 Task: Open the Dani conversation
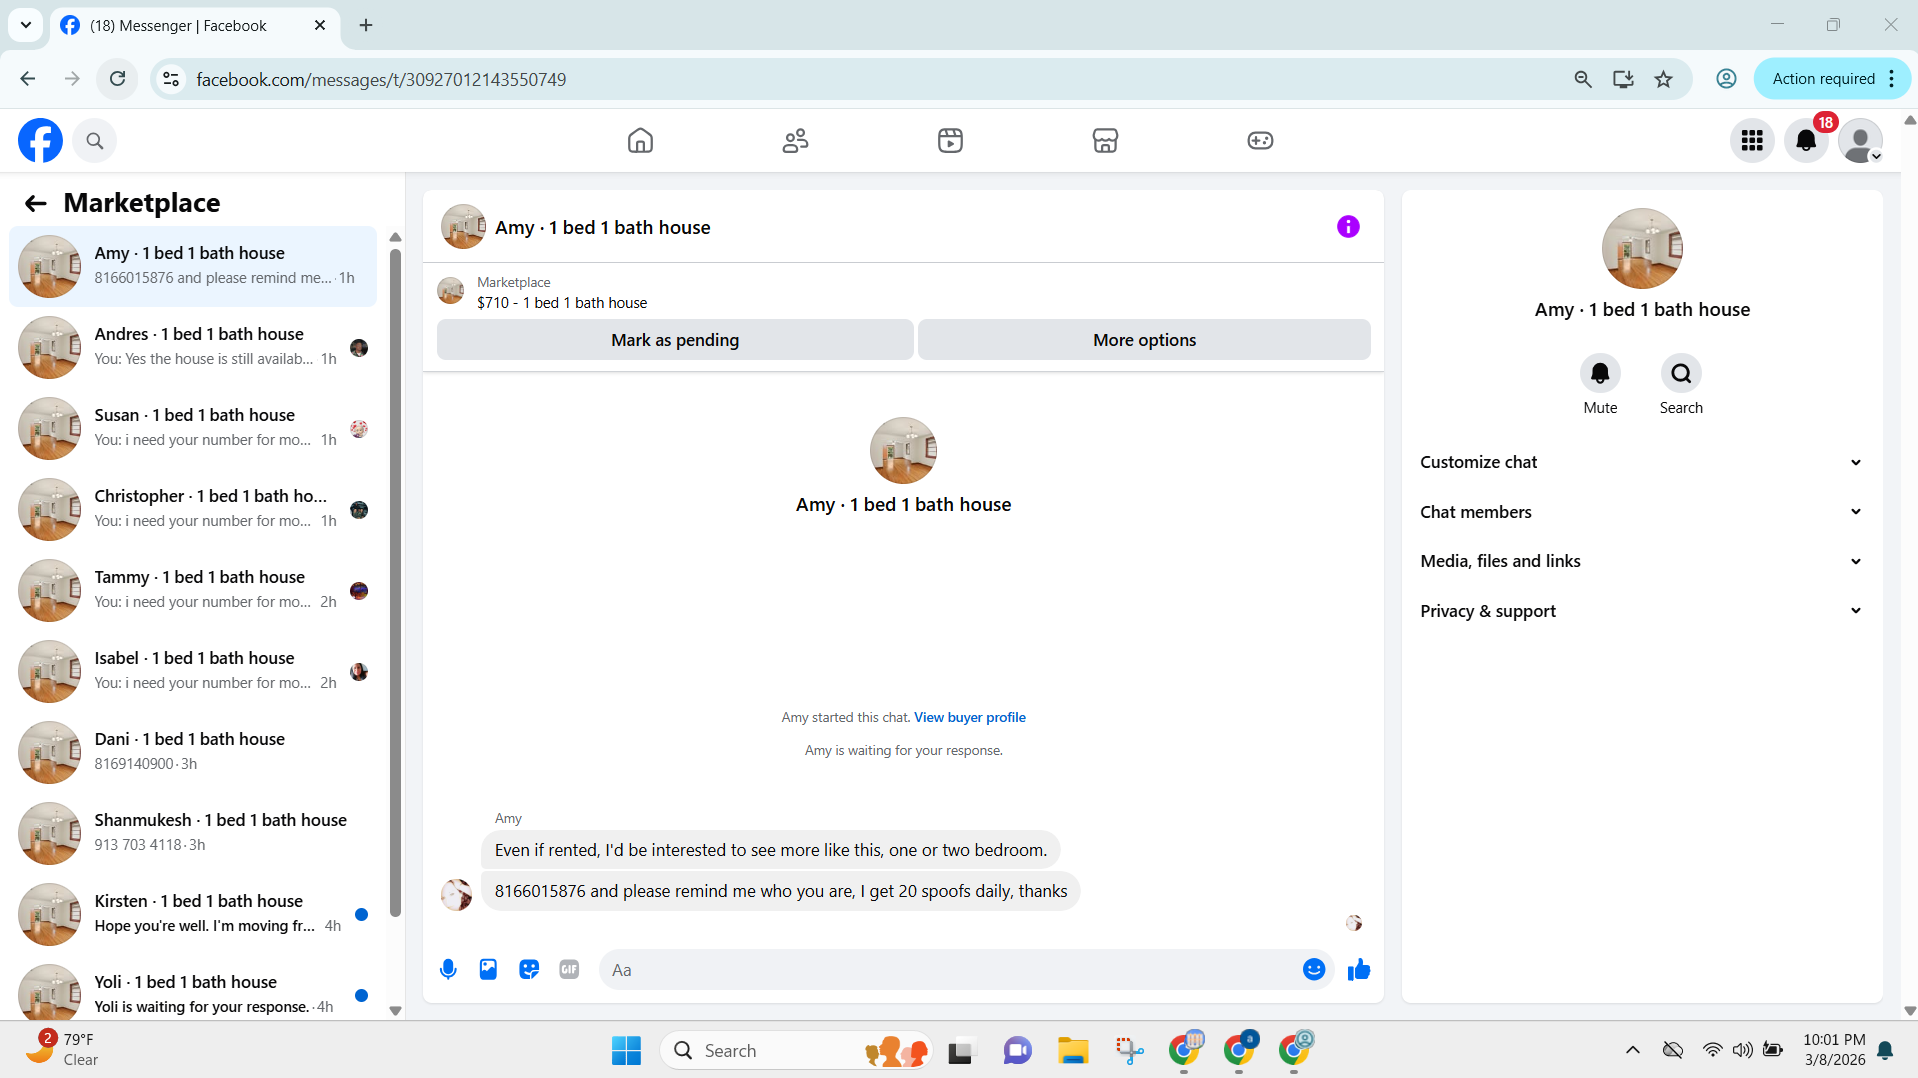point(193,752)
